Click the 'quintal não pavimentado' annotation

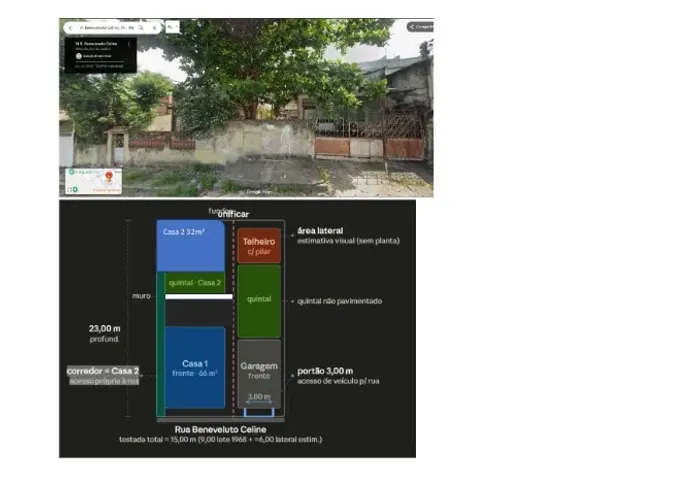[339, 301]
